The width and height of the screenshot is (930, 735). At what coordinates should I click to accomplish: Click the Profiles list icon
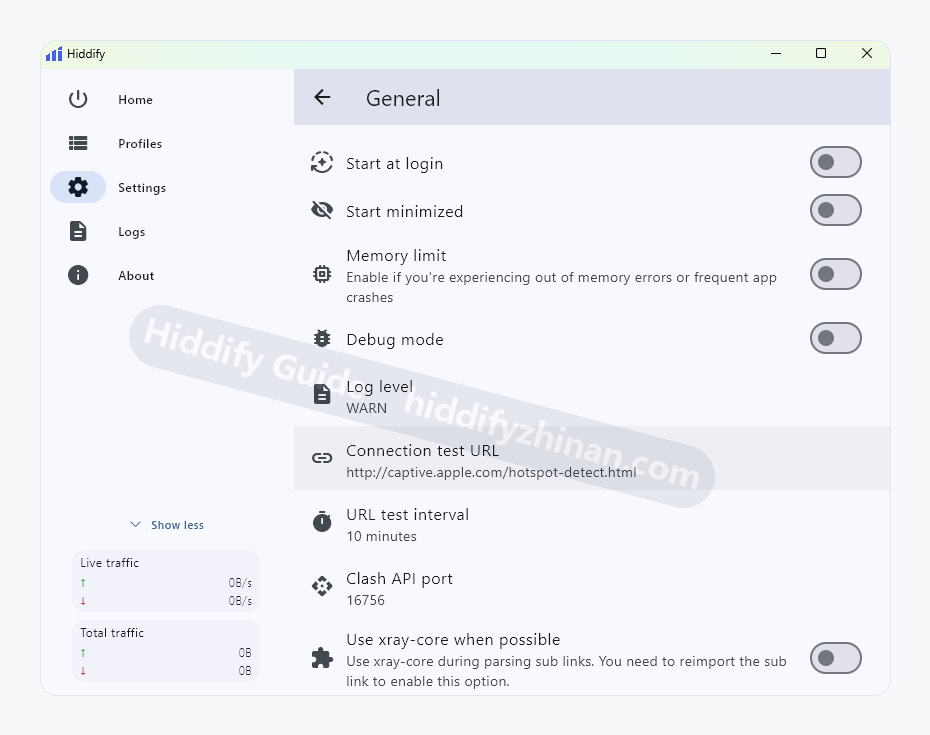point(78,143)
